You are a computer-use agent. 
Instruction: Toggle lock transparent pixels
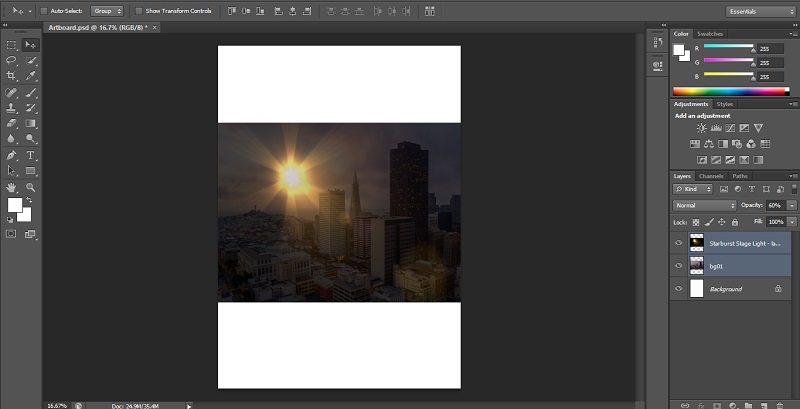coord(696,222)
